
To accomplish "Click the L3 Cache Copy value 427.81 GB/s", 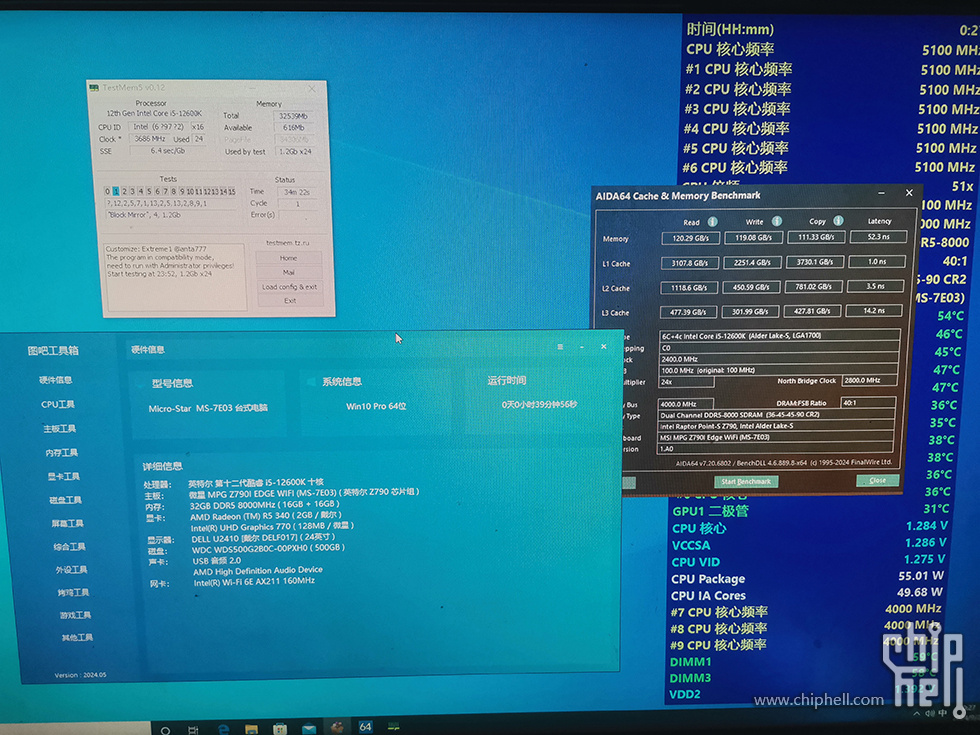I will (812, 311).
